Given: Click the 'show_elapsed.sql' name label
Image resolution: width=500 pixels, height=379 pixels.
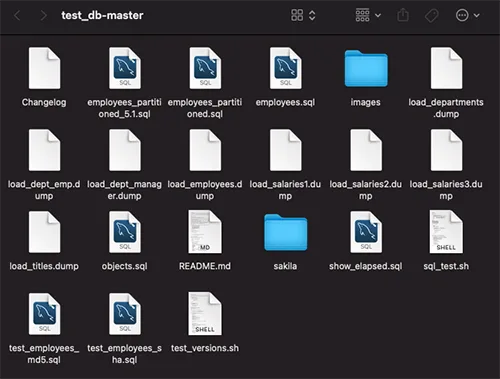Looking at the screenshot, I should tap(366, 266).
